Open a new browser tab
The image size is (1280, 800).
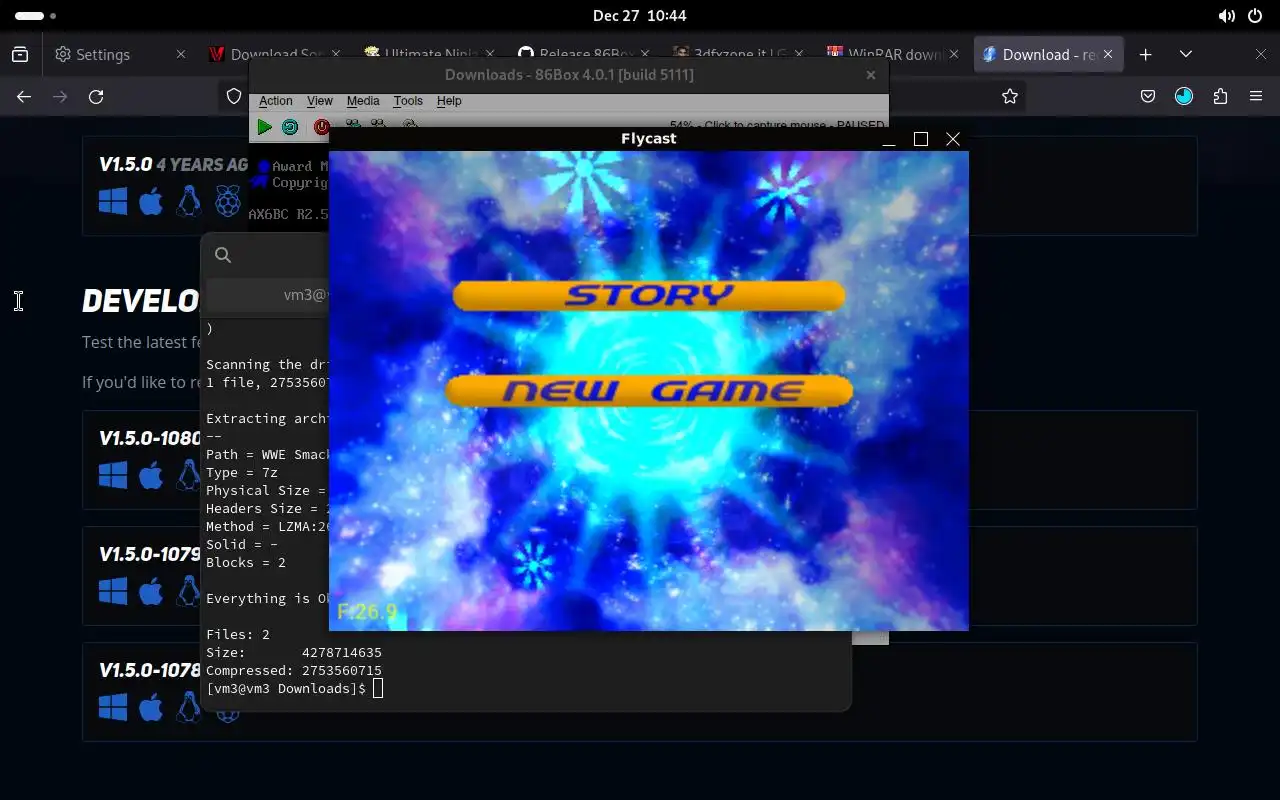click(x=1146, y=54)
